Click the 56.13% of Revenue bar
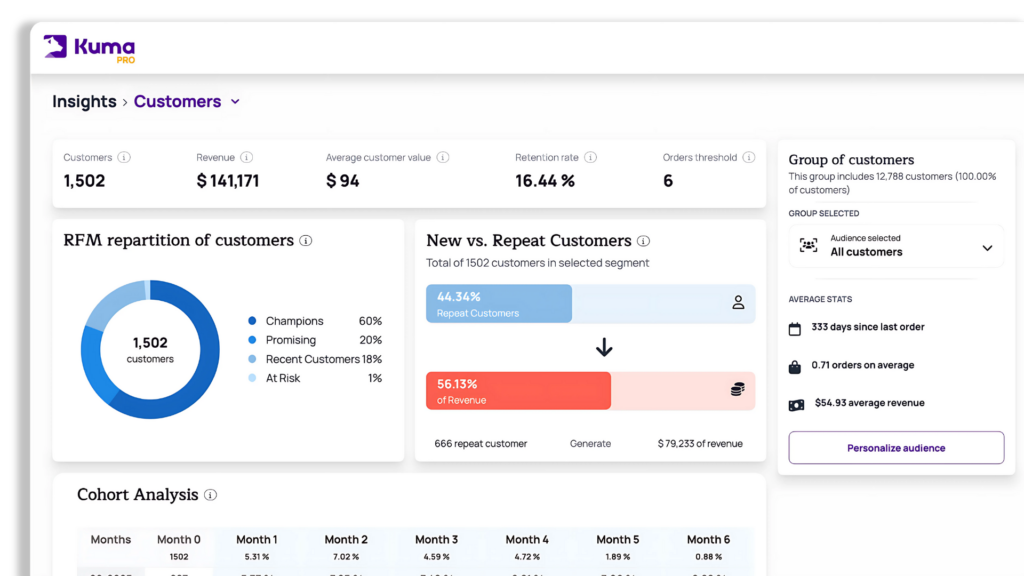Screen dimensions: 1024x576 tap(519, 391)
